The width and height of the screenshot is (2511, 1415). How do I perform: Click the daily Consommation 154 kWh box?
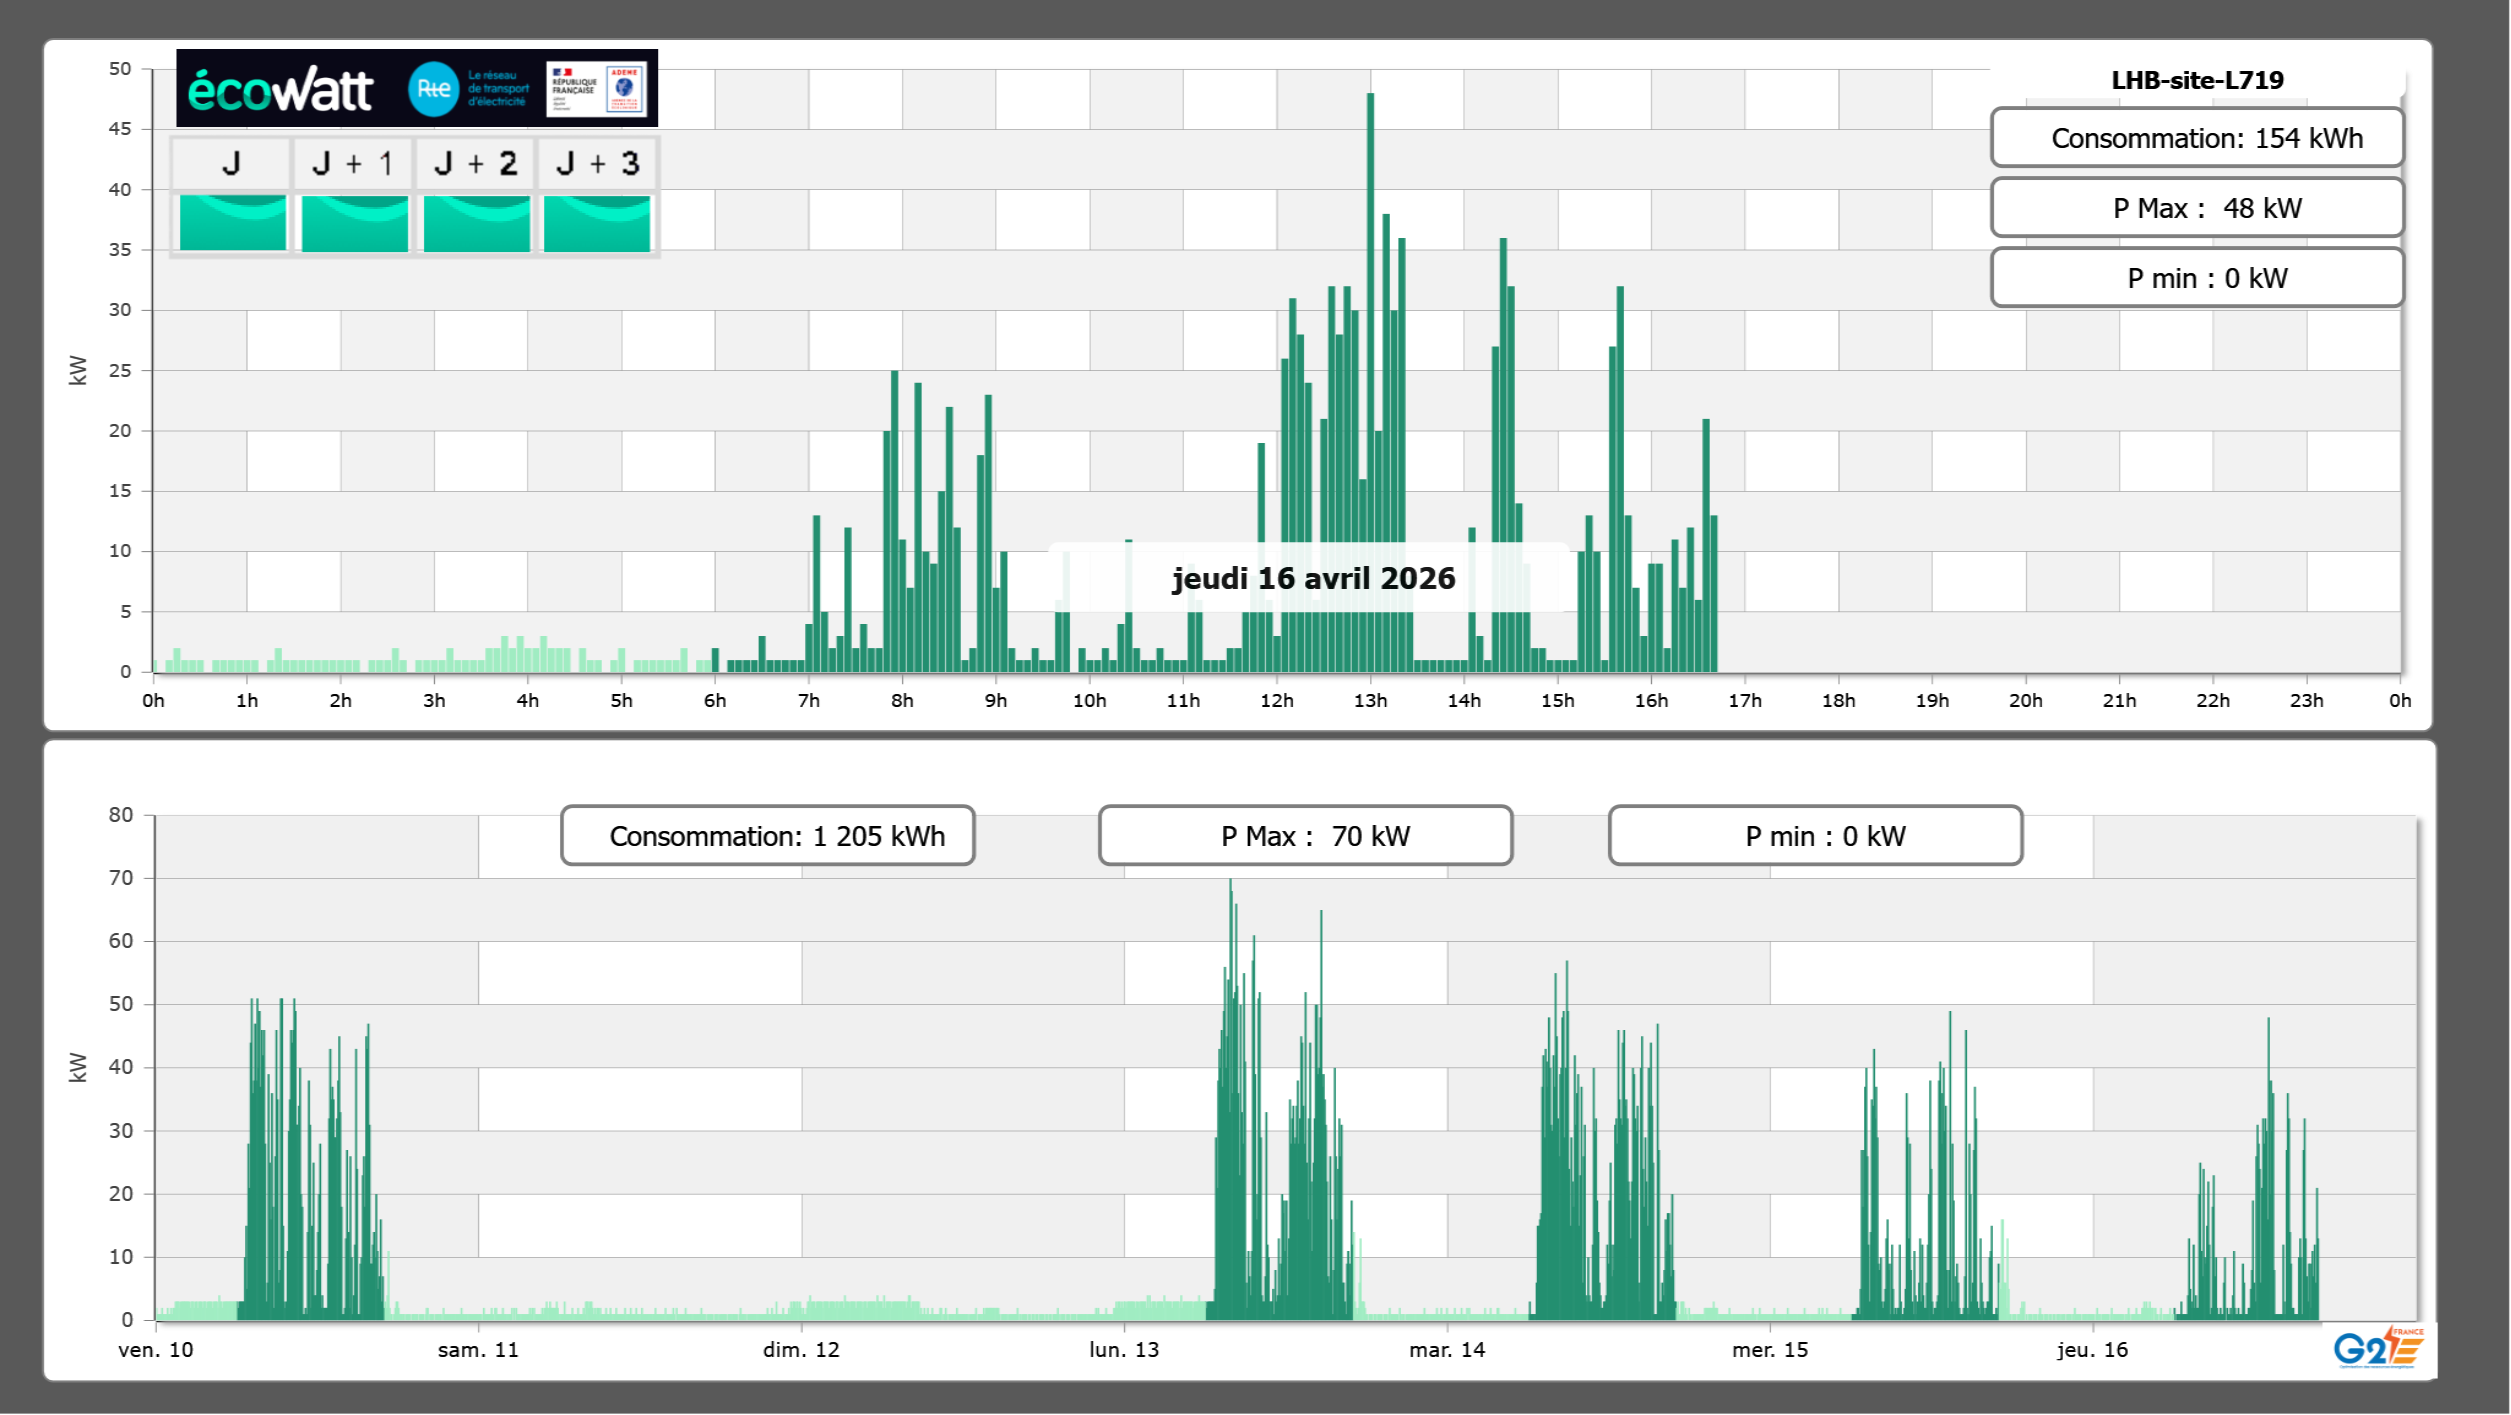click(2196, 138)
